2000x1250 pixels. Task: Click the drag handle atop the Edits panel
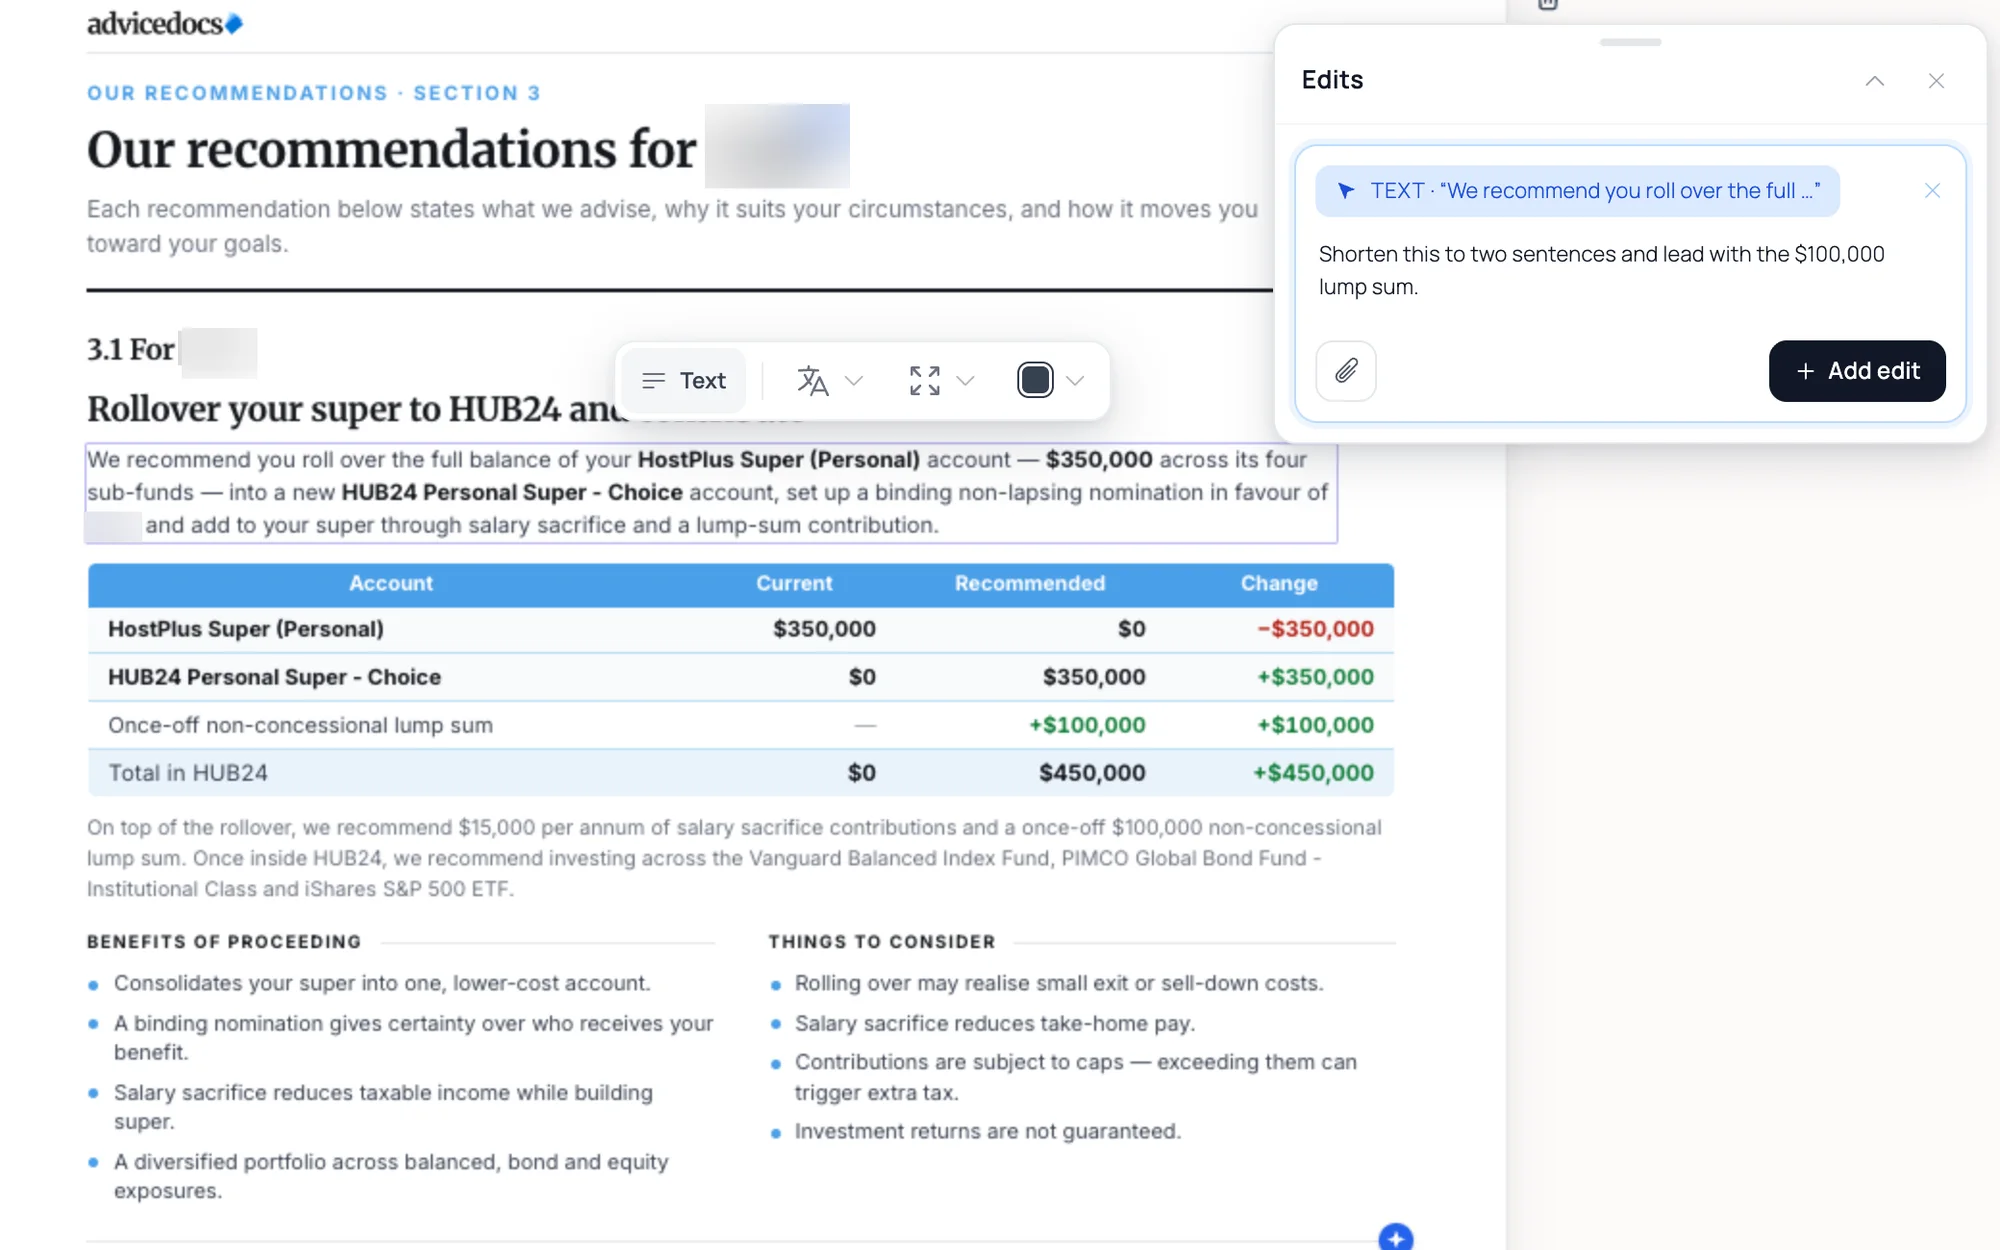pyautogui.click(x=1630, y=42)
